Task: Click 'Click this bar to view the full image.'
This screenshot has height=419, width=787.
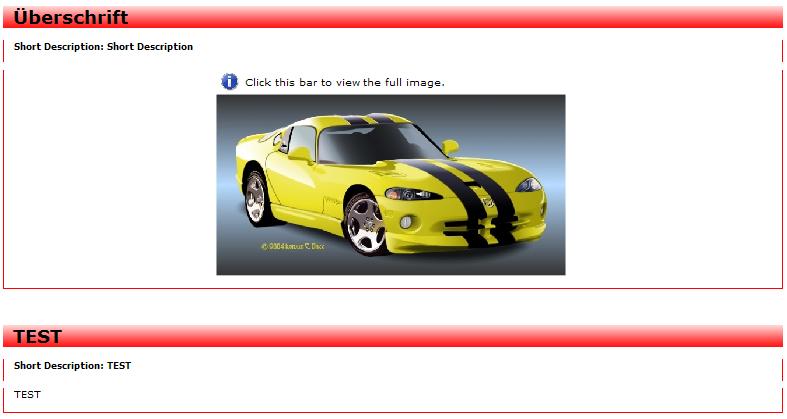Action: point(345,82)
